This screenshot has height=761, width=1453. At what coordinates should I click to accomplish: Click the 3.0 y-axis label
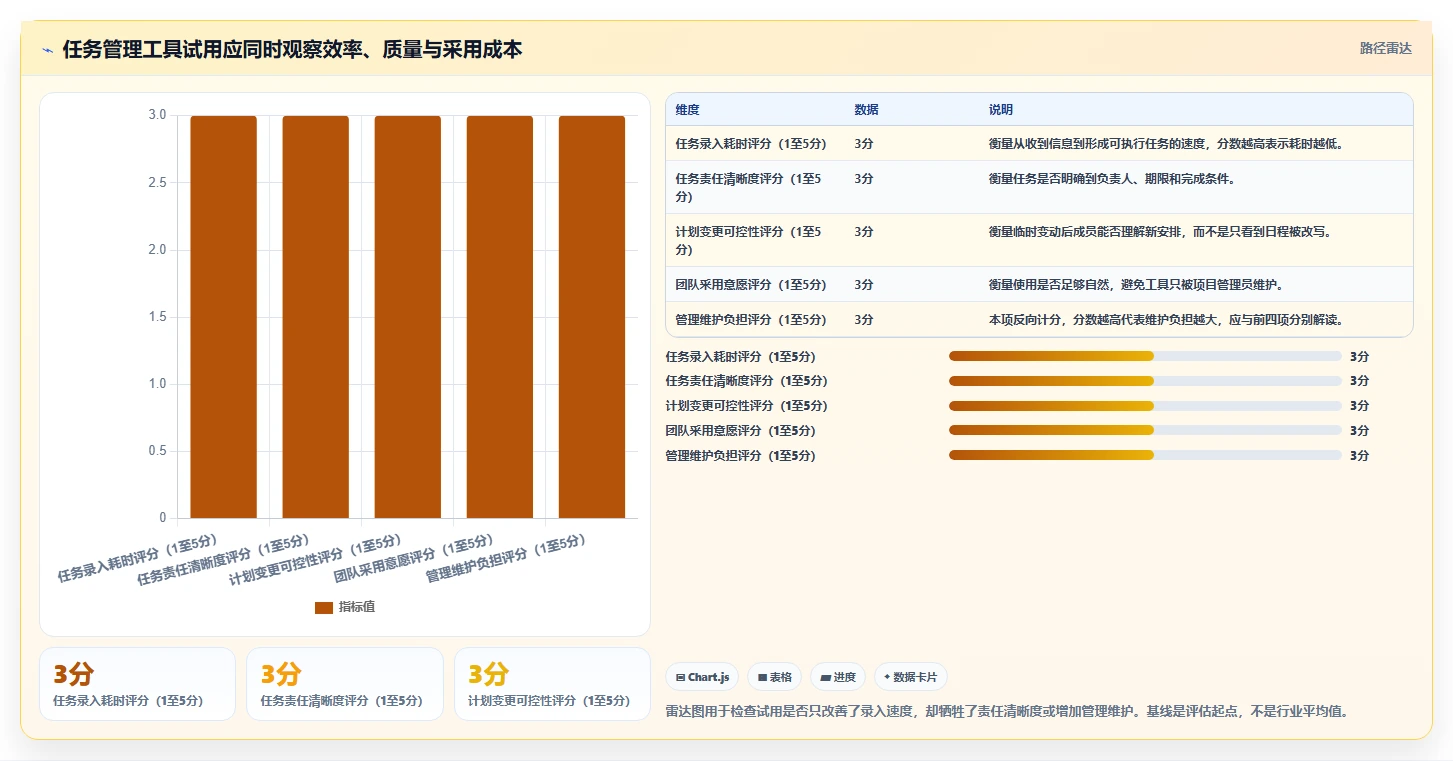(157, 115)
